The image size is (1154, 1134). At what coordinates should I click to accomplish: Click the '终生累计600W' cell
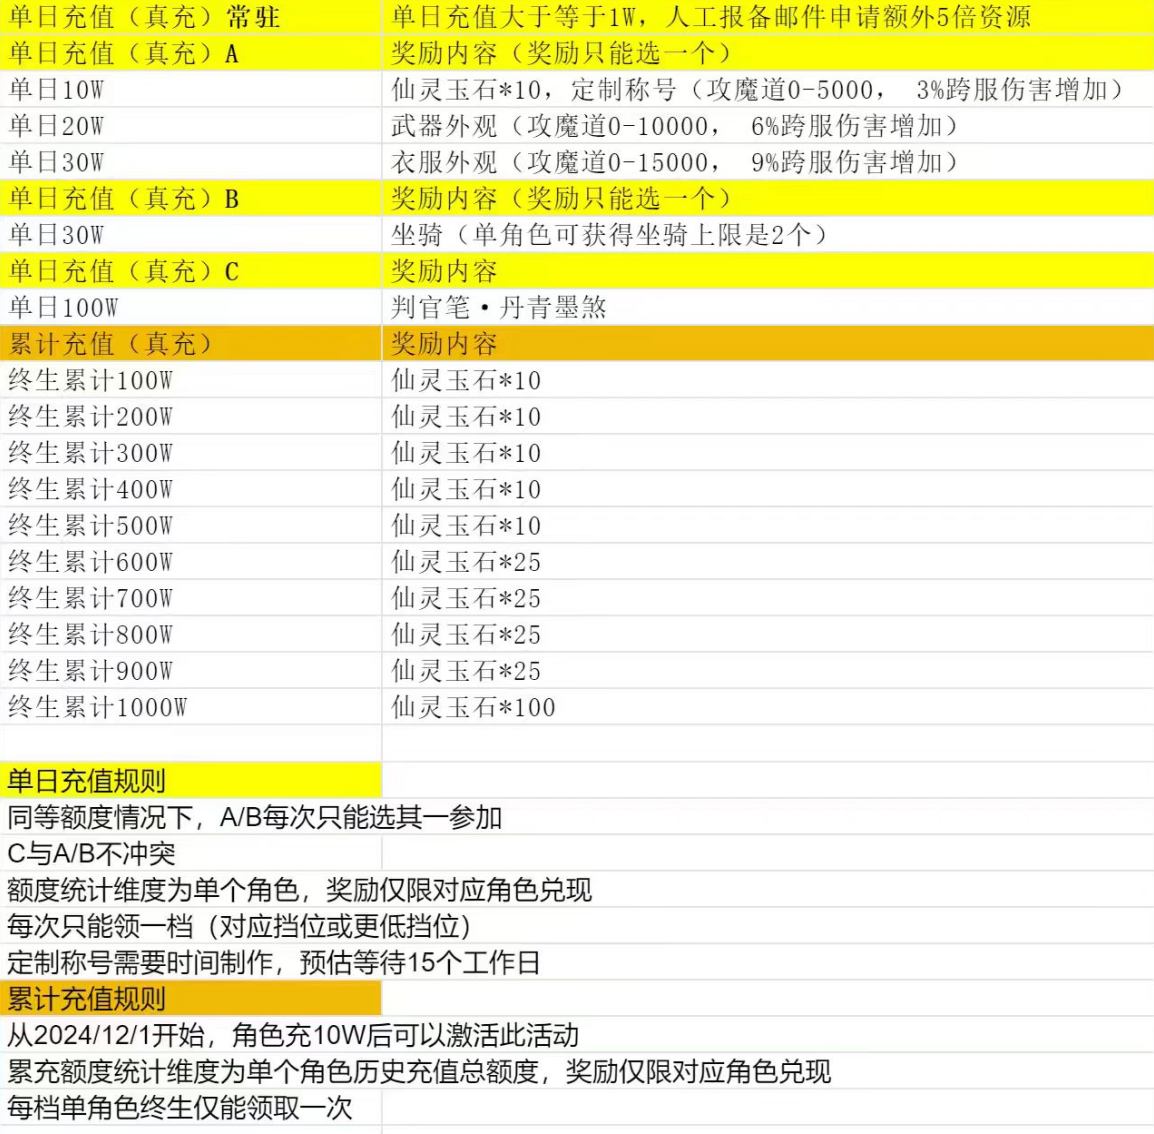pyautogui.click(x=90, y=562)
